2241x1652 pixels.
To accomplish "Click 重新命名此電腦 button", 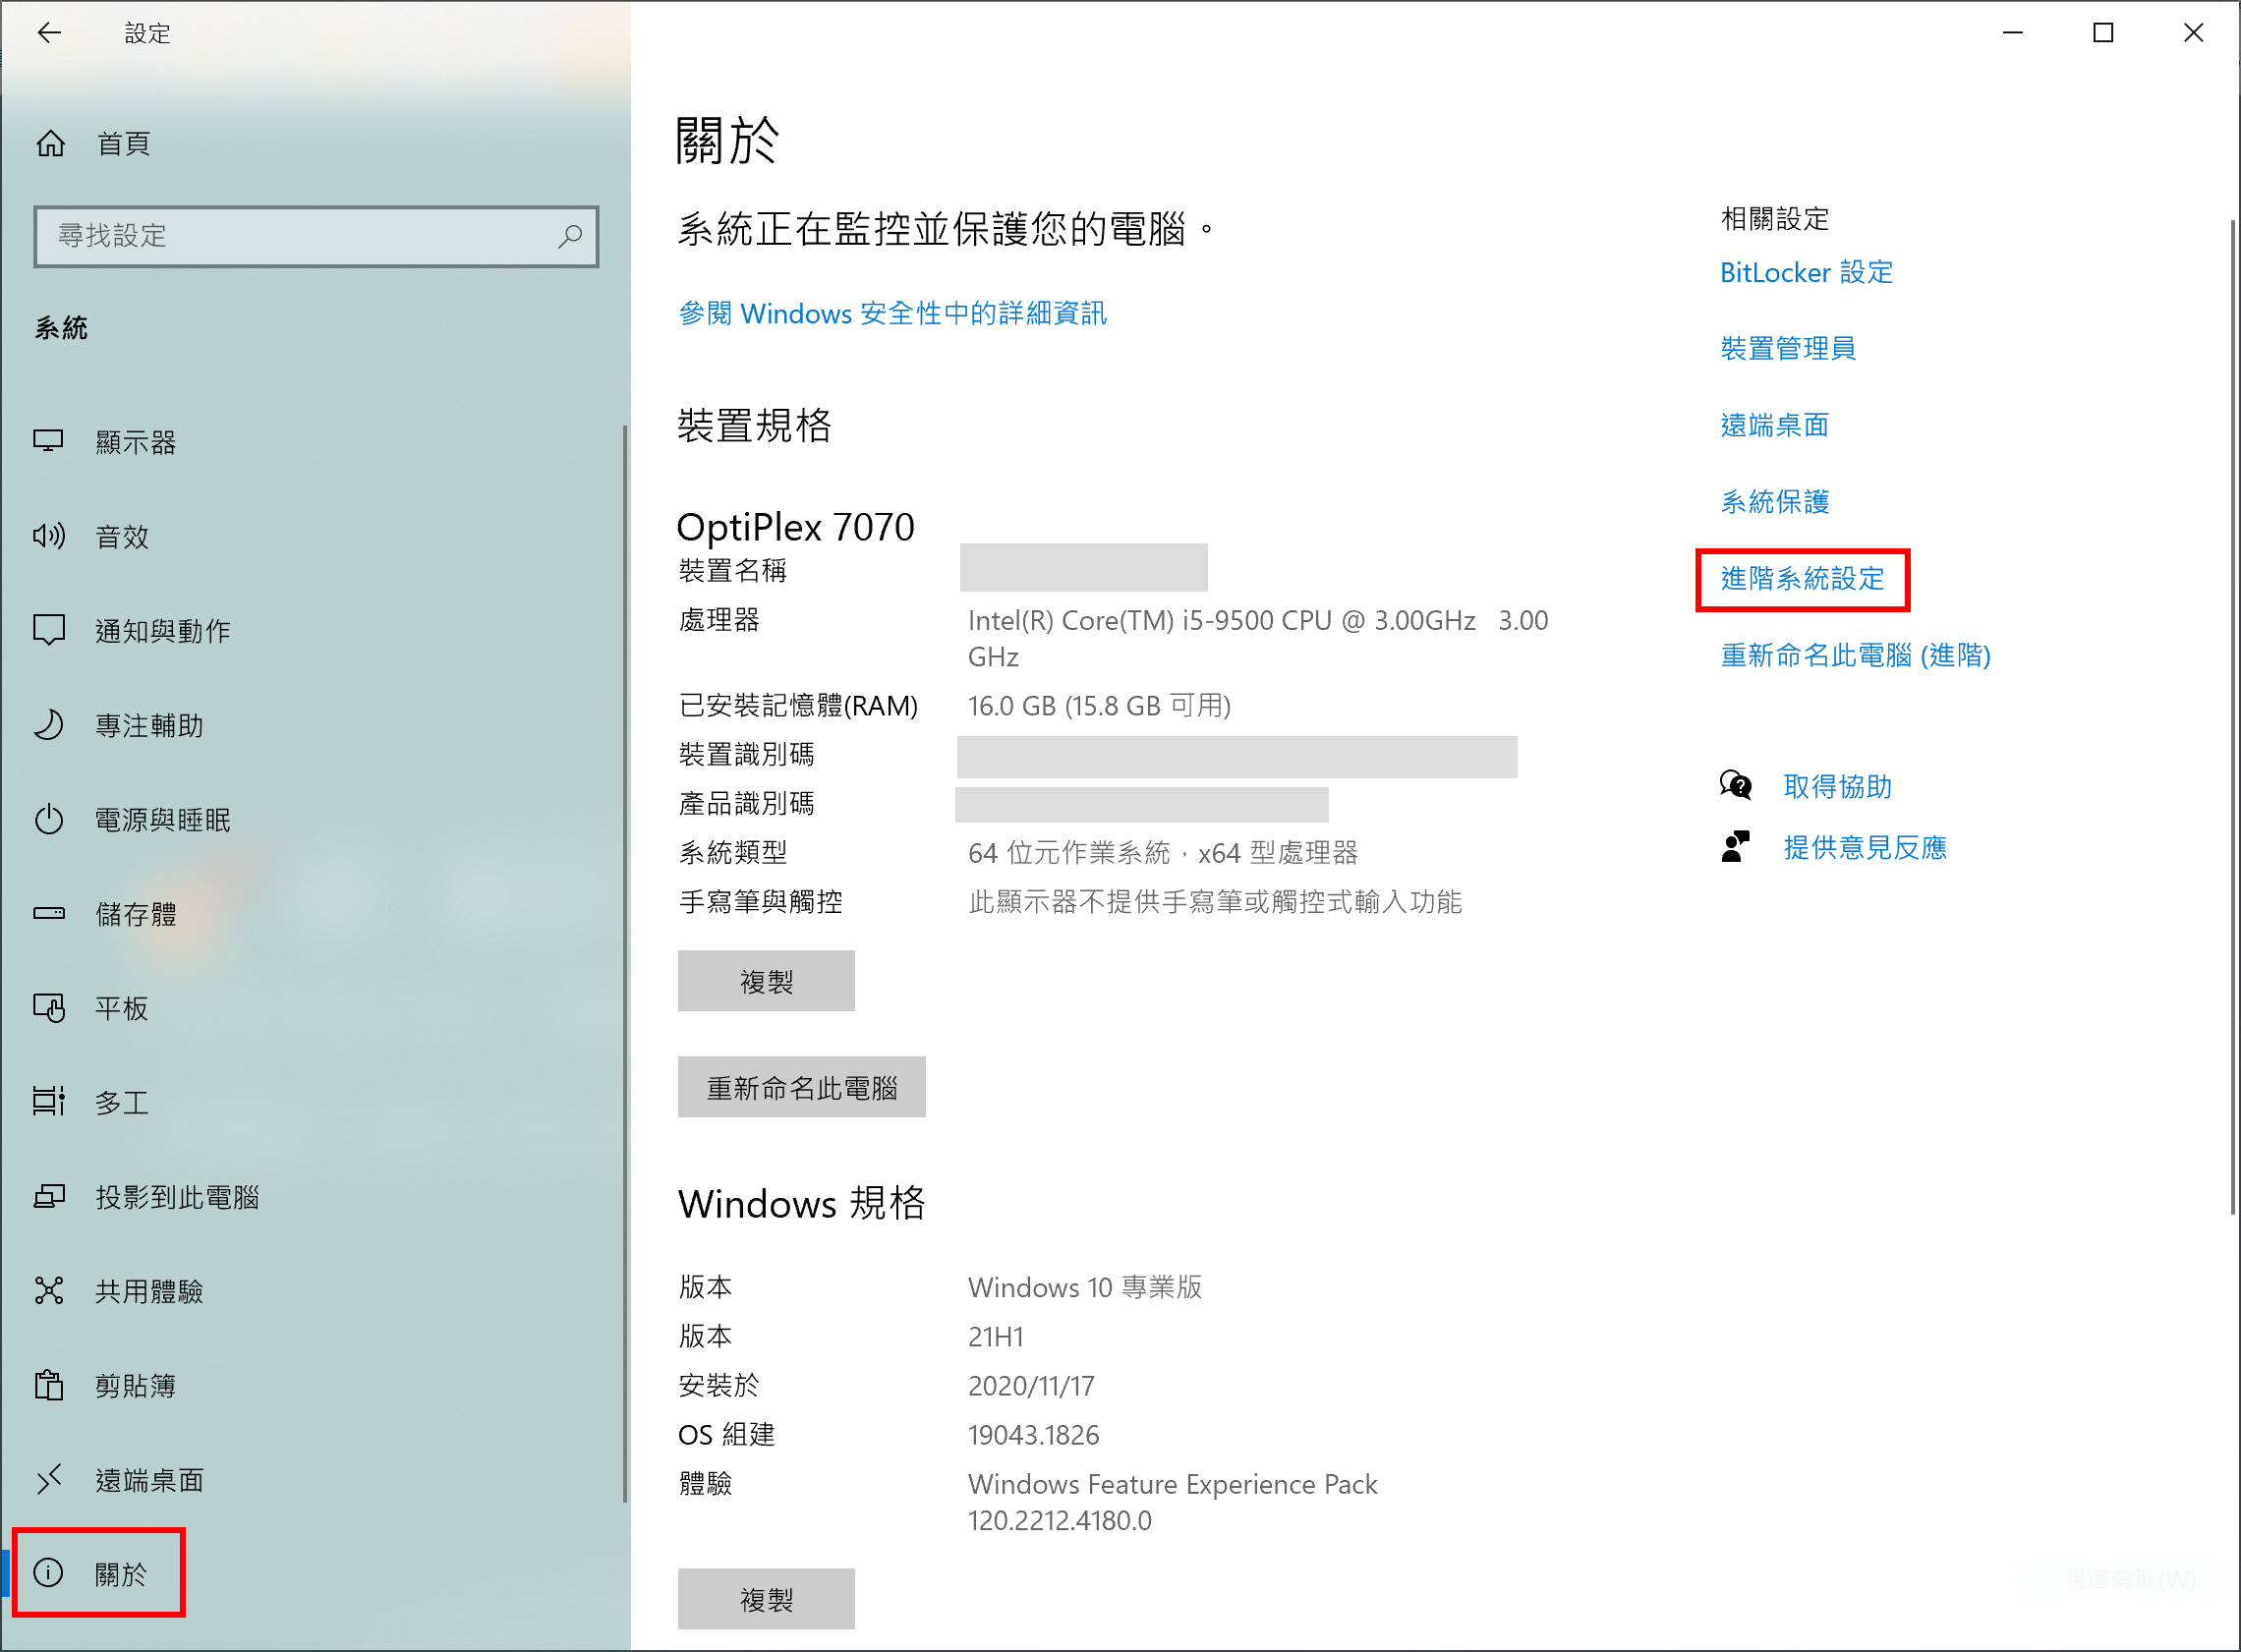I will (x=801, y=1087).
